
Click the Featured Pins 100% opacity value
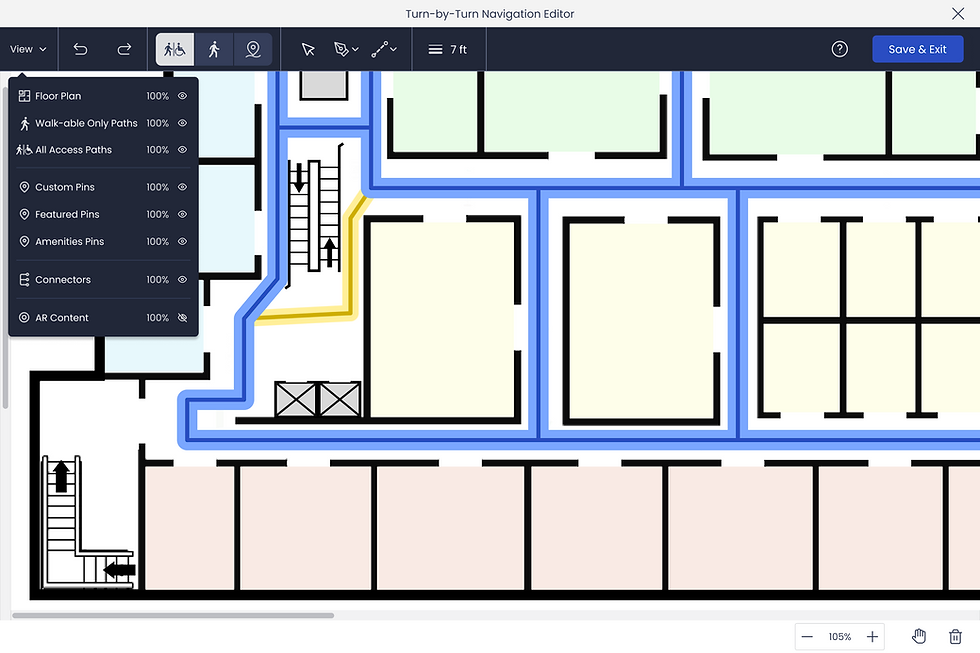point(158,214)
